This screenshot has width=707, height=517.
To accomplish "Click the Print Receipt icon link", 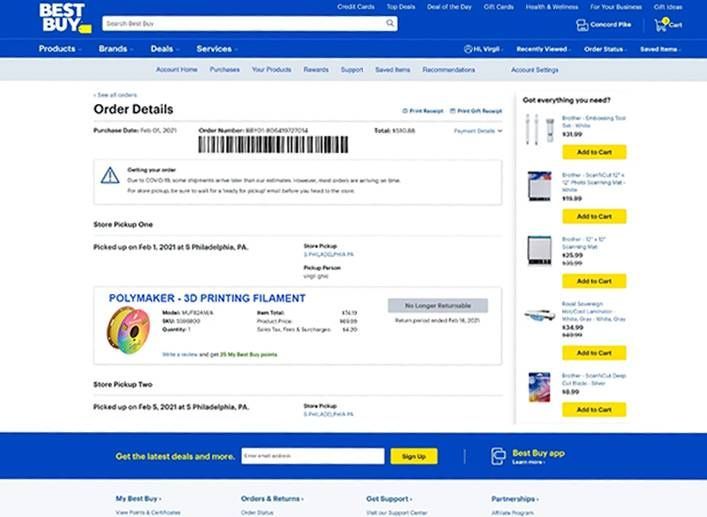I will point(422,111).
